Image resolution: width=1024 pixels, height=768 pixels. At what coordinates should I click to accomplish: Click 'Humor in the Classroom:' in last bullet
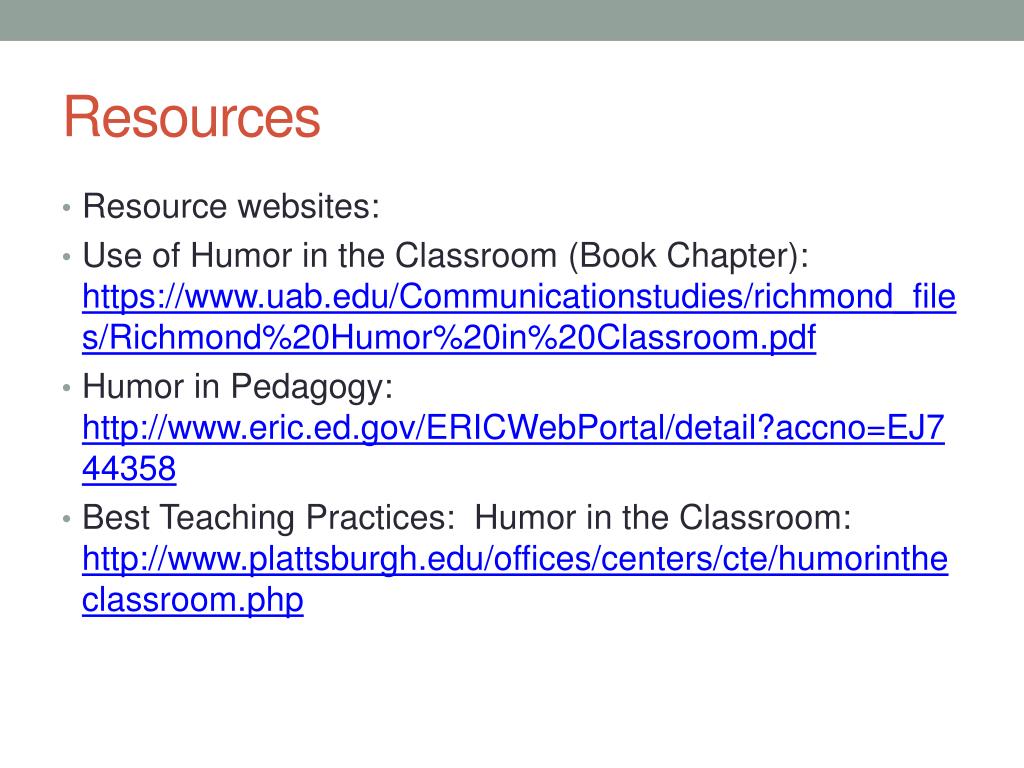click(x=663, y=517)
